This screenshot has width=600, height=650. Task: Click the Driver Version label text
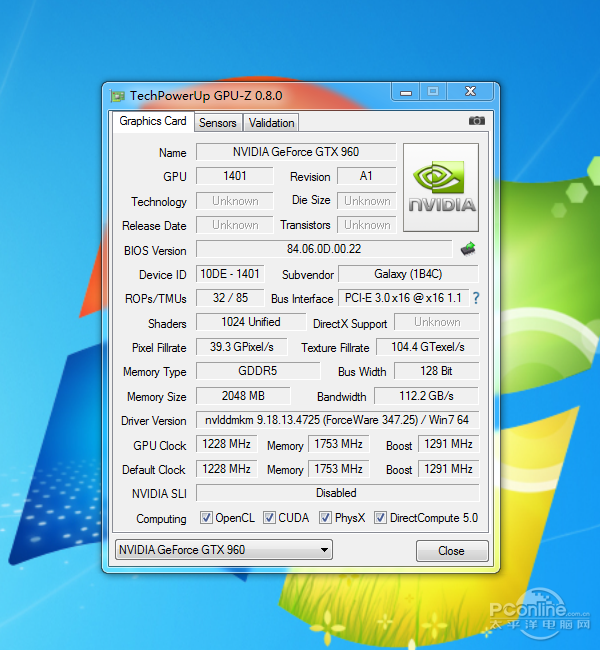(x=154, y=421)
